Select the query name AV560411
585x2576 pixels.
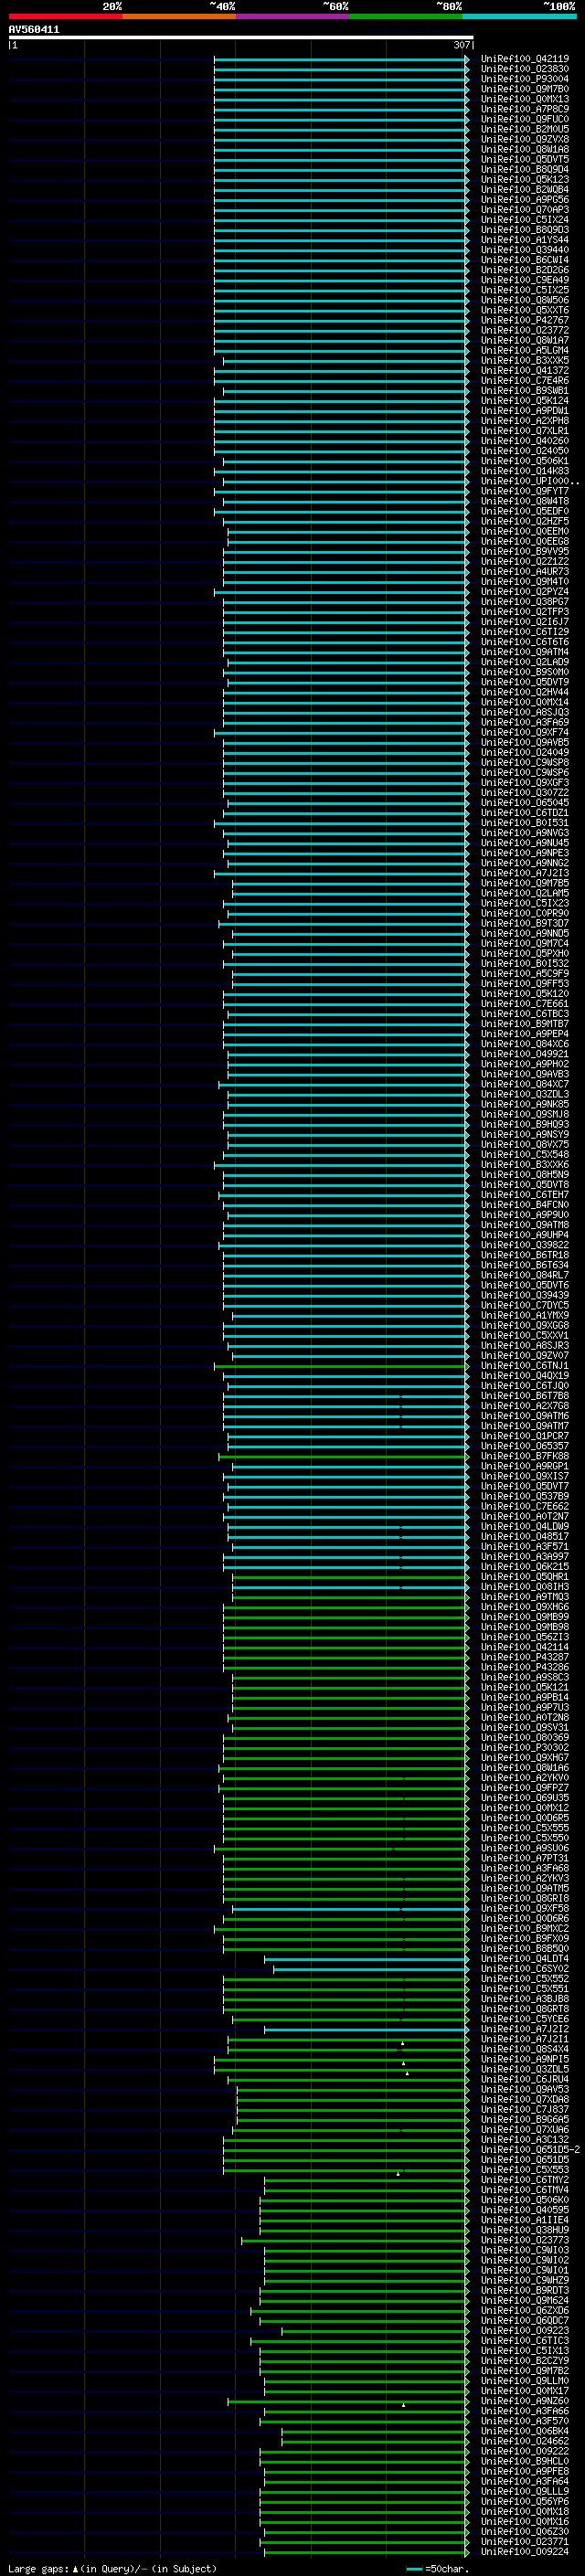34,30
